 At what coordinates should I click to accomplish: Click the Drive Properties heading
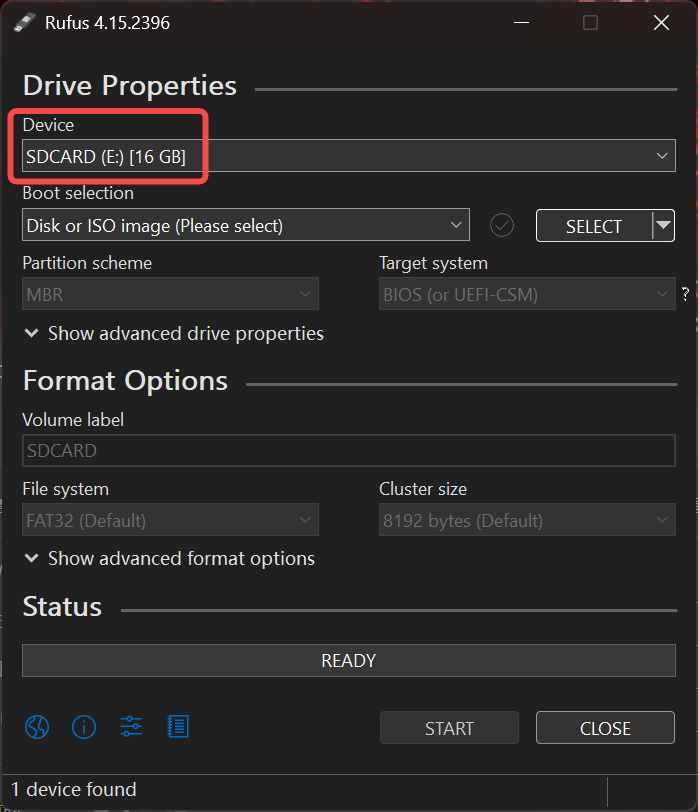tap(130, 86)
